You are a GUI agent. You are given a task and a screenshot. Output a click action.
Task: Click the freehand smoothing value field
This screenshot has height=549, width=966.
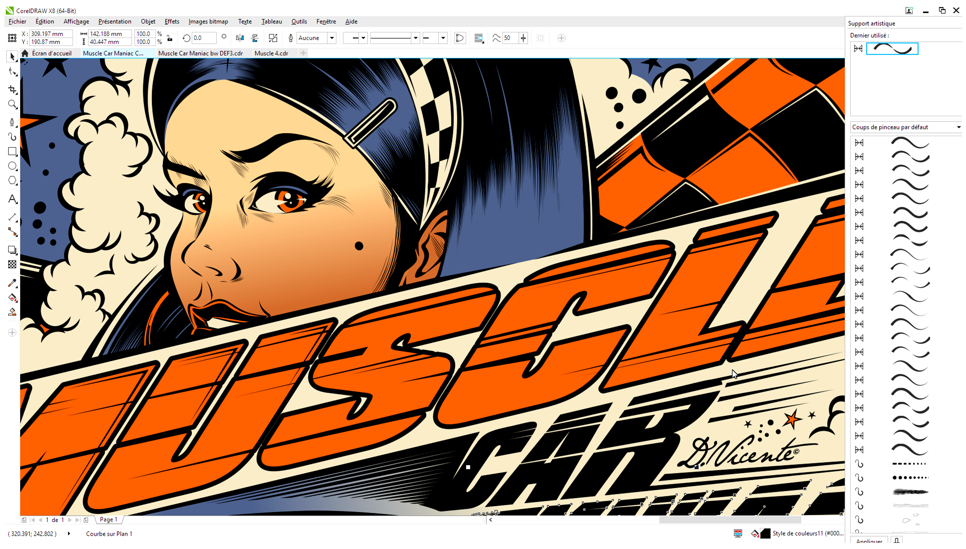coord(509,38)
